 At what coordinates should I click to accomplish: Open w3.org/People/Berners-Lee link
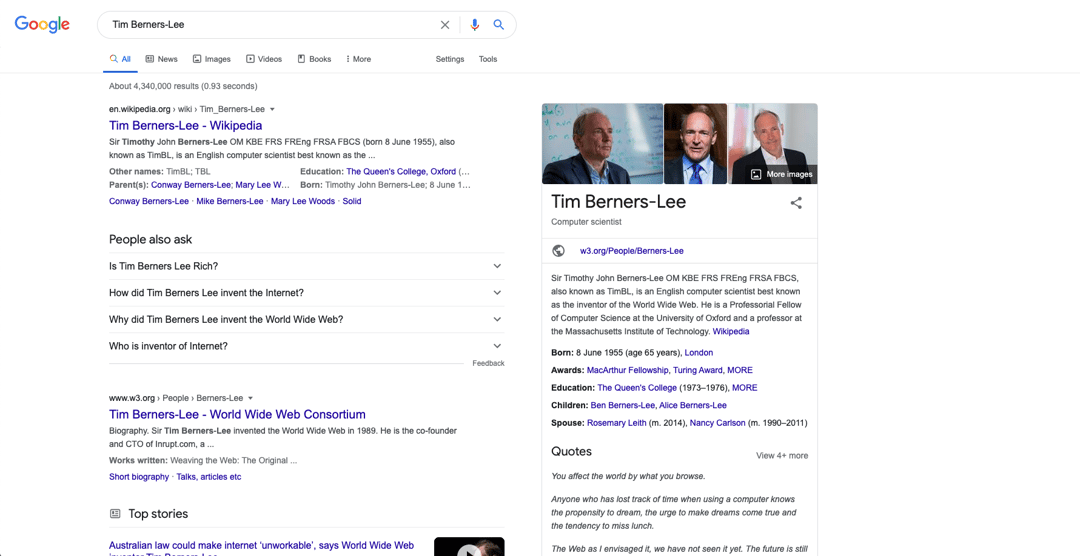coord(632,251)
